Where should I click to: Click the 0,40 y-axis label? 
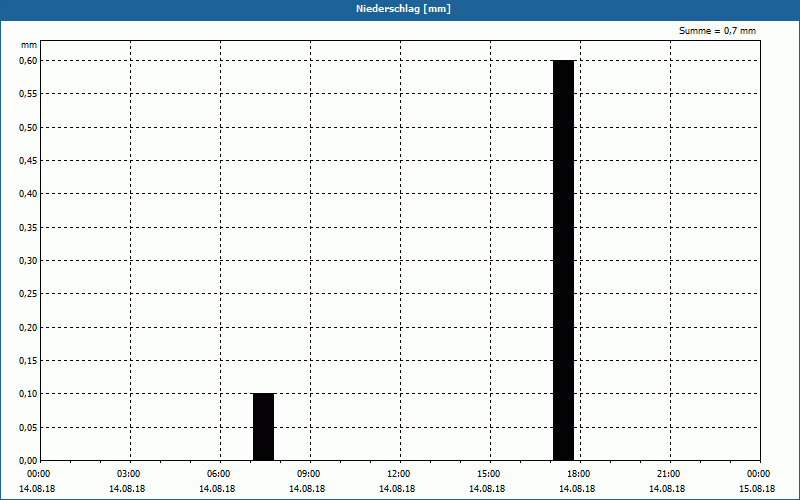pos(28,194)
